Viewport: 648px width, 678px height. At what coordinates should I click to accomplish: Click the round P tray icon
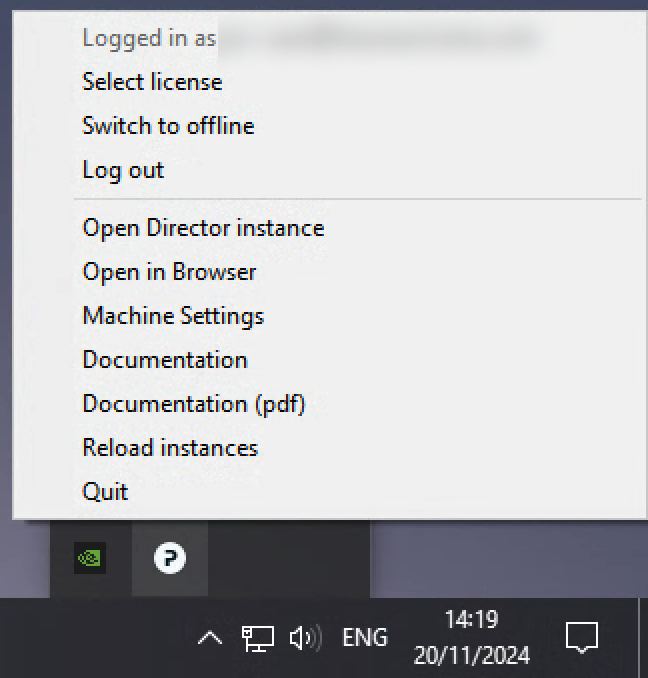click(170, 559)
